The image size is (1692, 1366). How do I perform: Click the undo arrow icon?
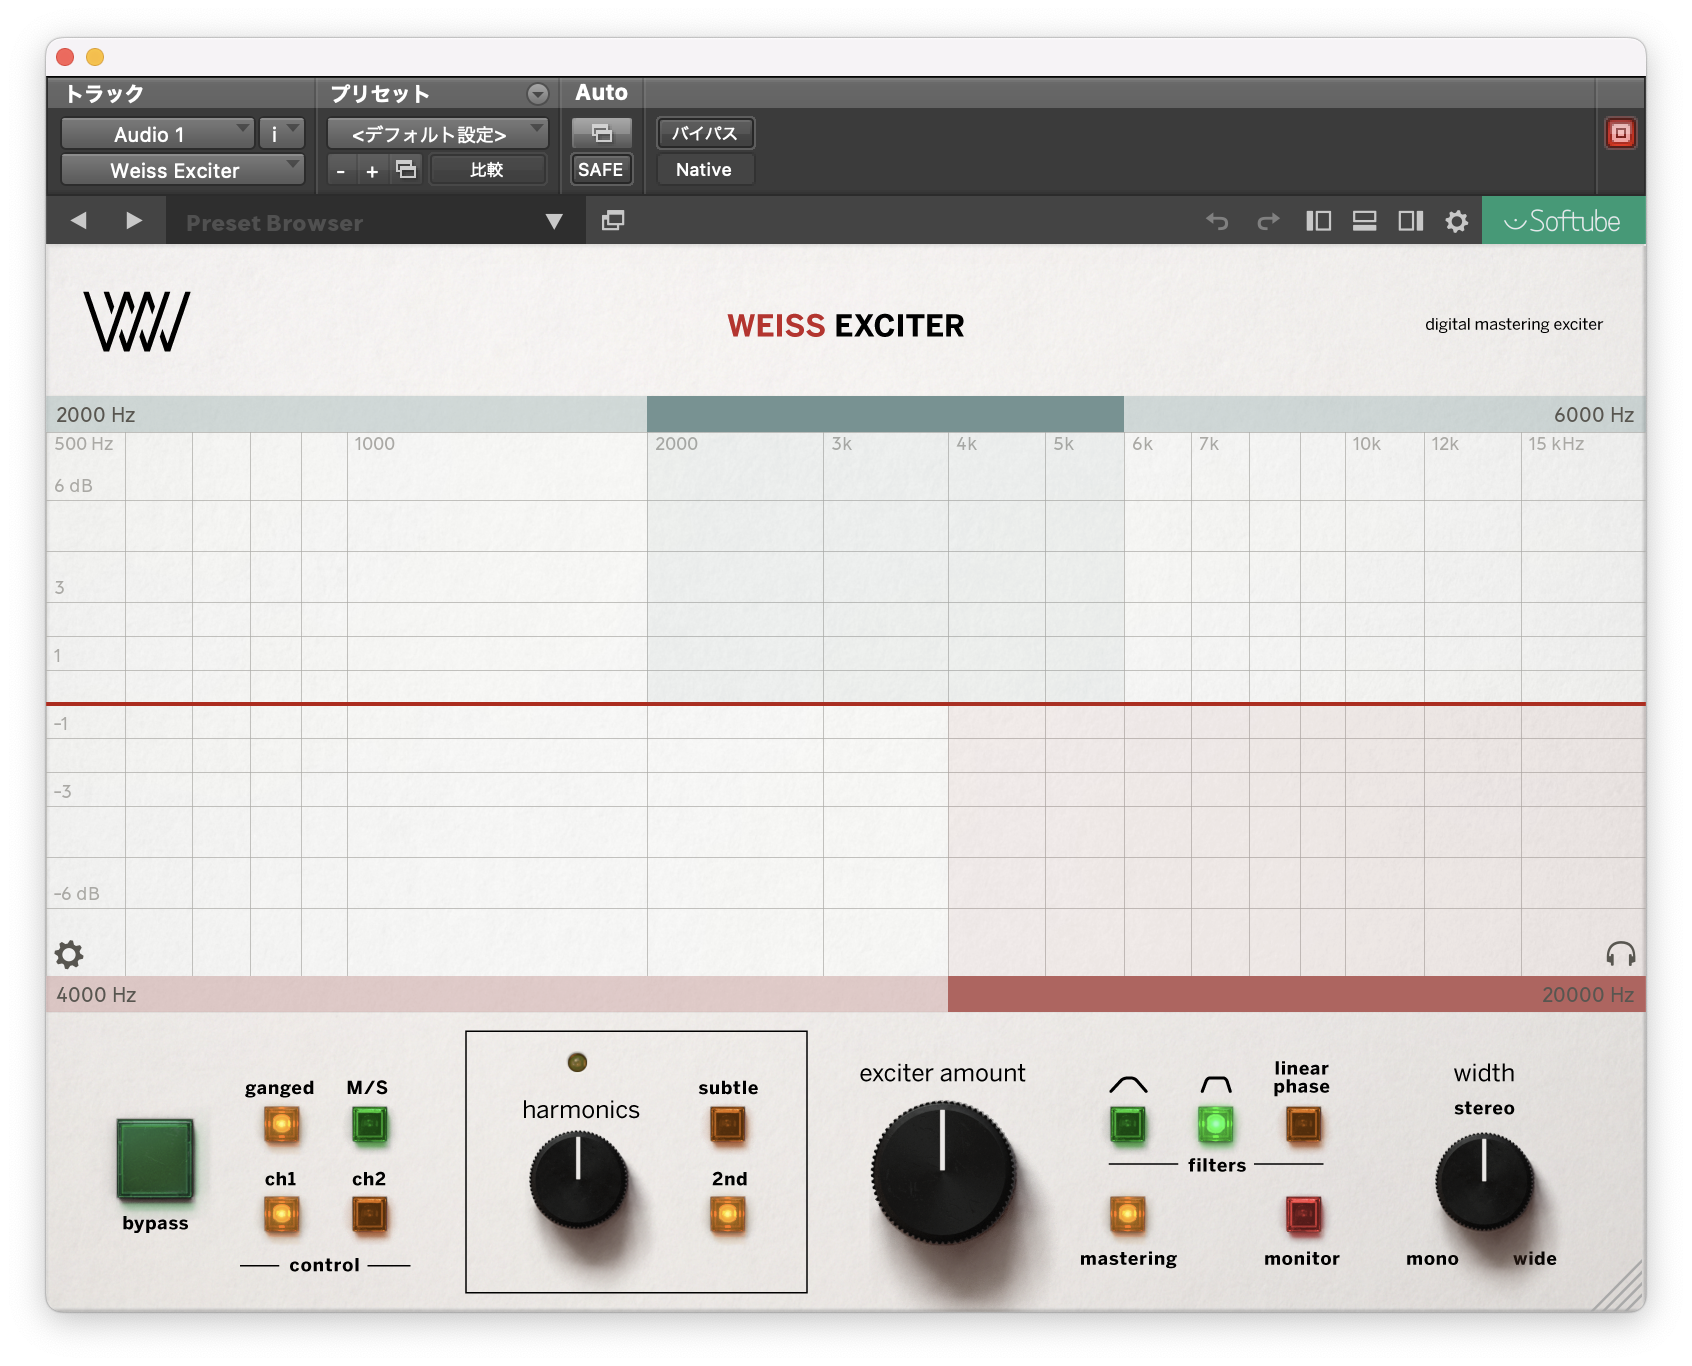1217,221
